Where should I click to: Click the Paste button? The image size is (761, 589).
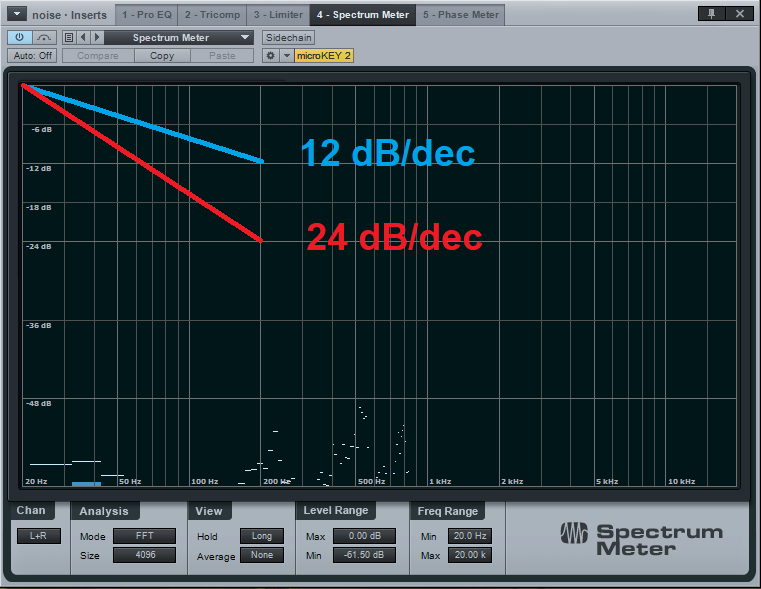(x=222, y=56)
